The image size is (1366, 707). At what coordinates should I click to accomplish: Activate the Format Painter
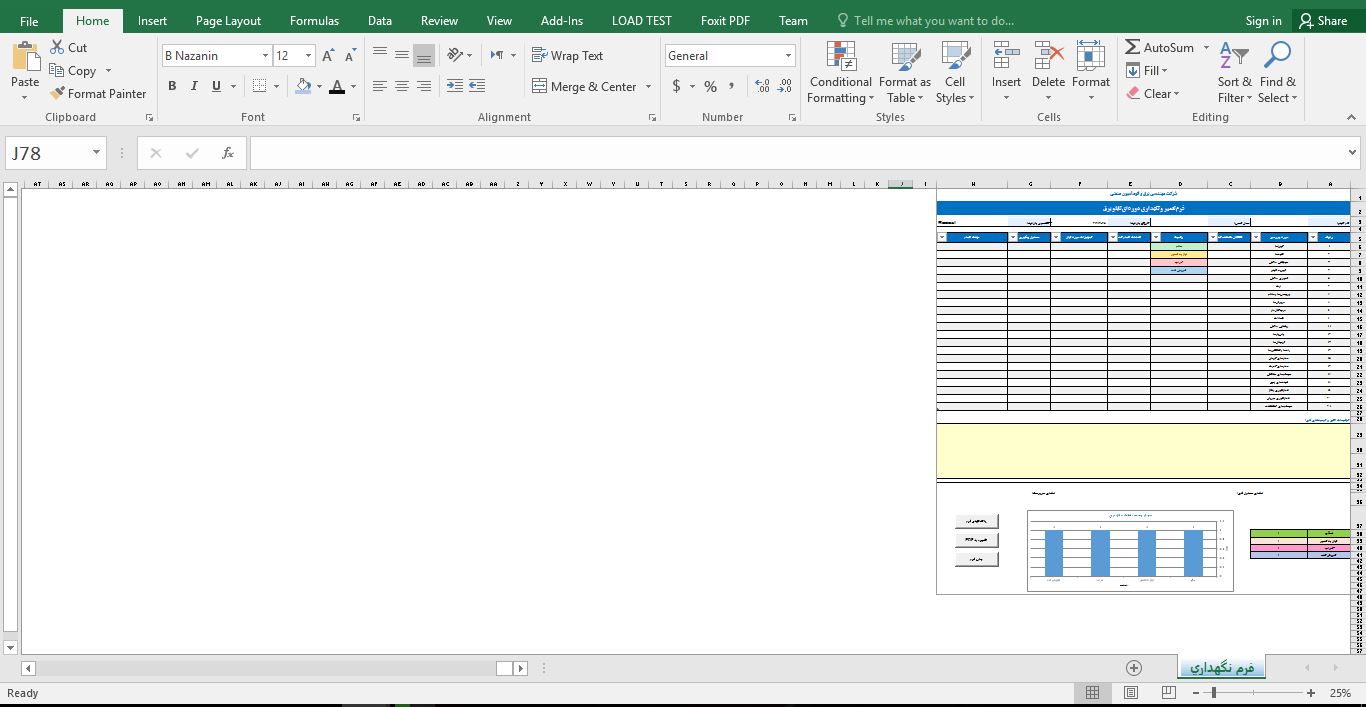(98, 93)
